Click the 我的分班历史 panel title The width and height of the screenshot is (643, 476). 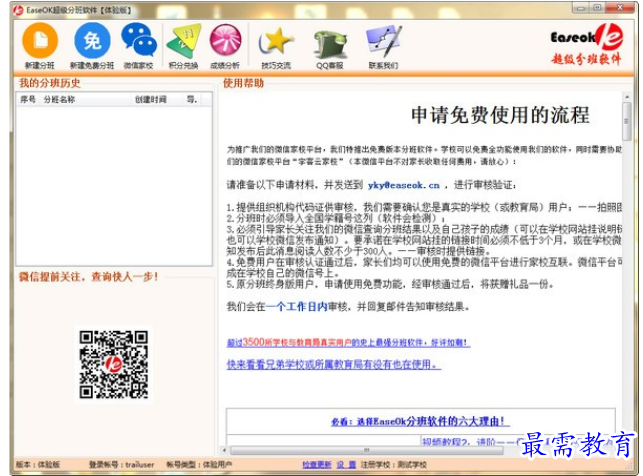click(50, 83)
